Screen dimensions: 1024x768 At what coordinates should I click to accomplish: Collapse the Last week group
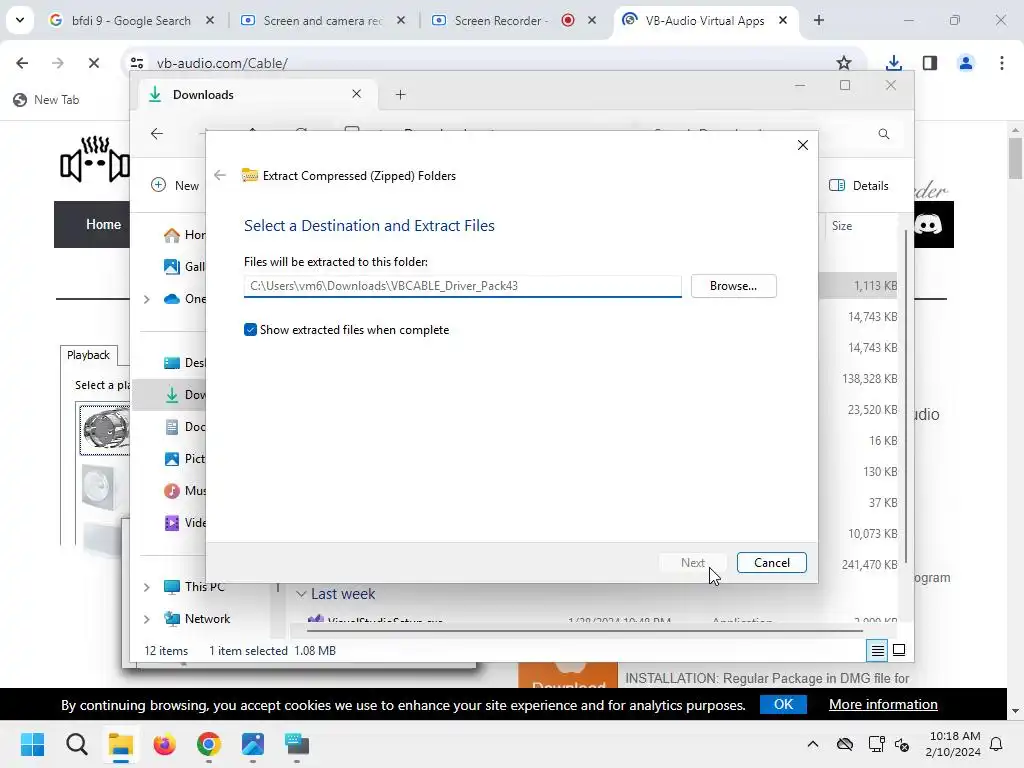click(301, 594)
